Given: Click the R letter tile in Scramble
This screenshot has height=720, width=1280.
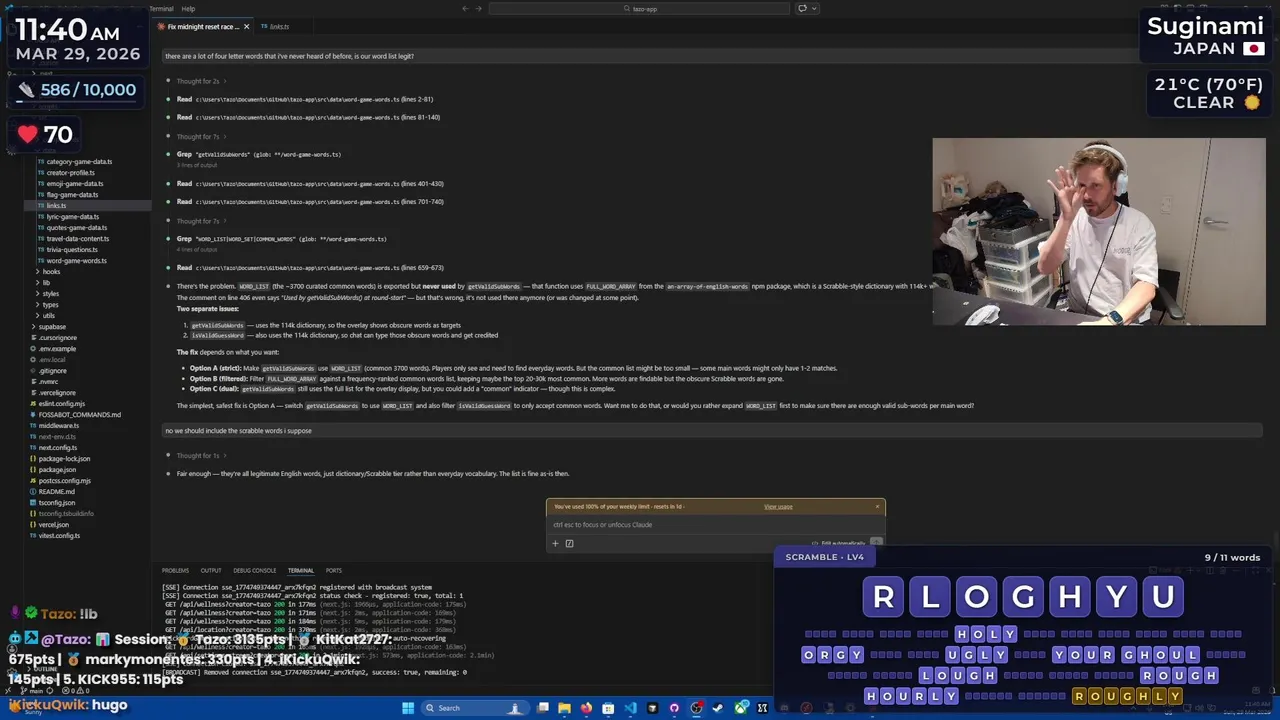Looking at the screenshot, I should click(883, 597).
